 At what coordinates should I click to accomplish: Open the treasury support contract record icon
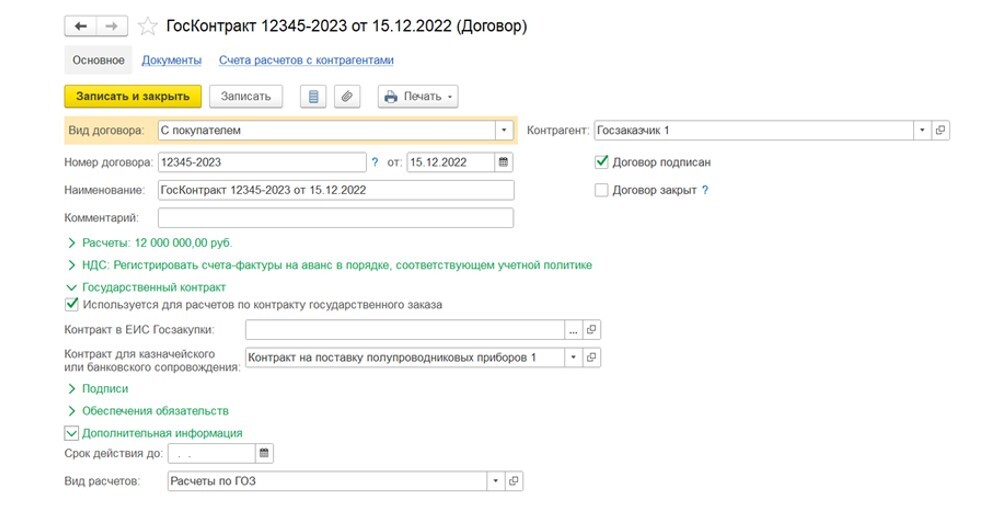591,357
